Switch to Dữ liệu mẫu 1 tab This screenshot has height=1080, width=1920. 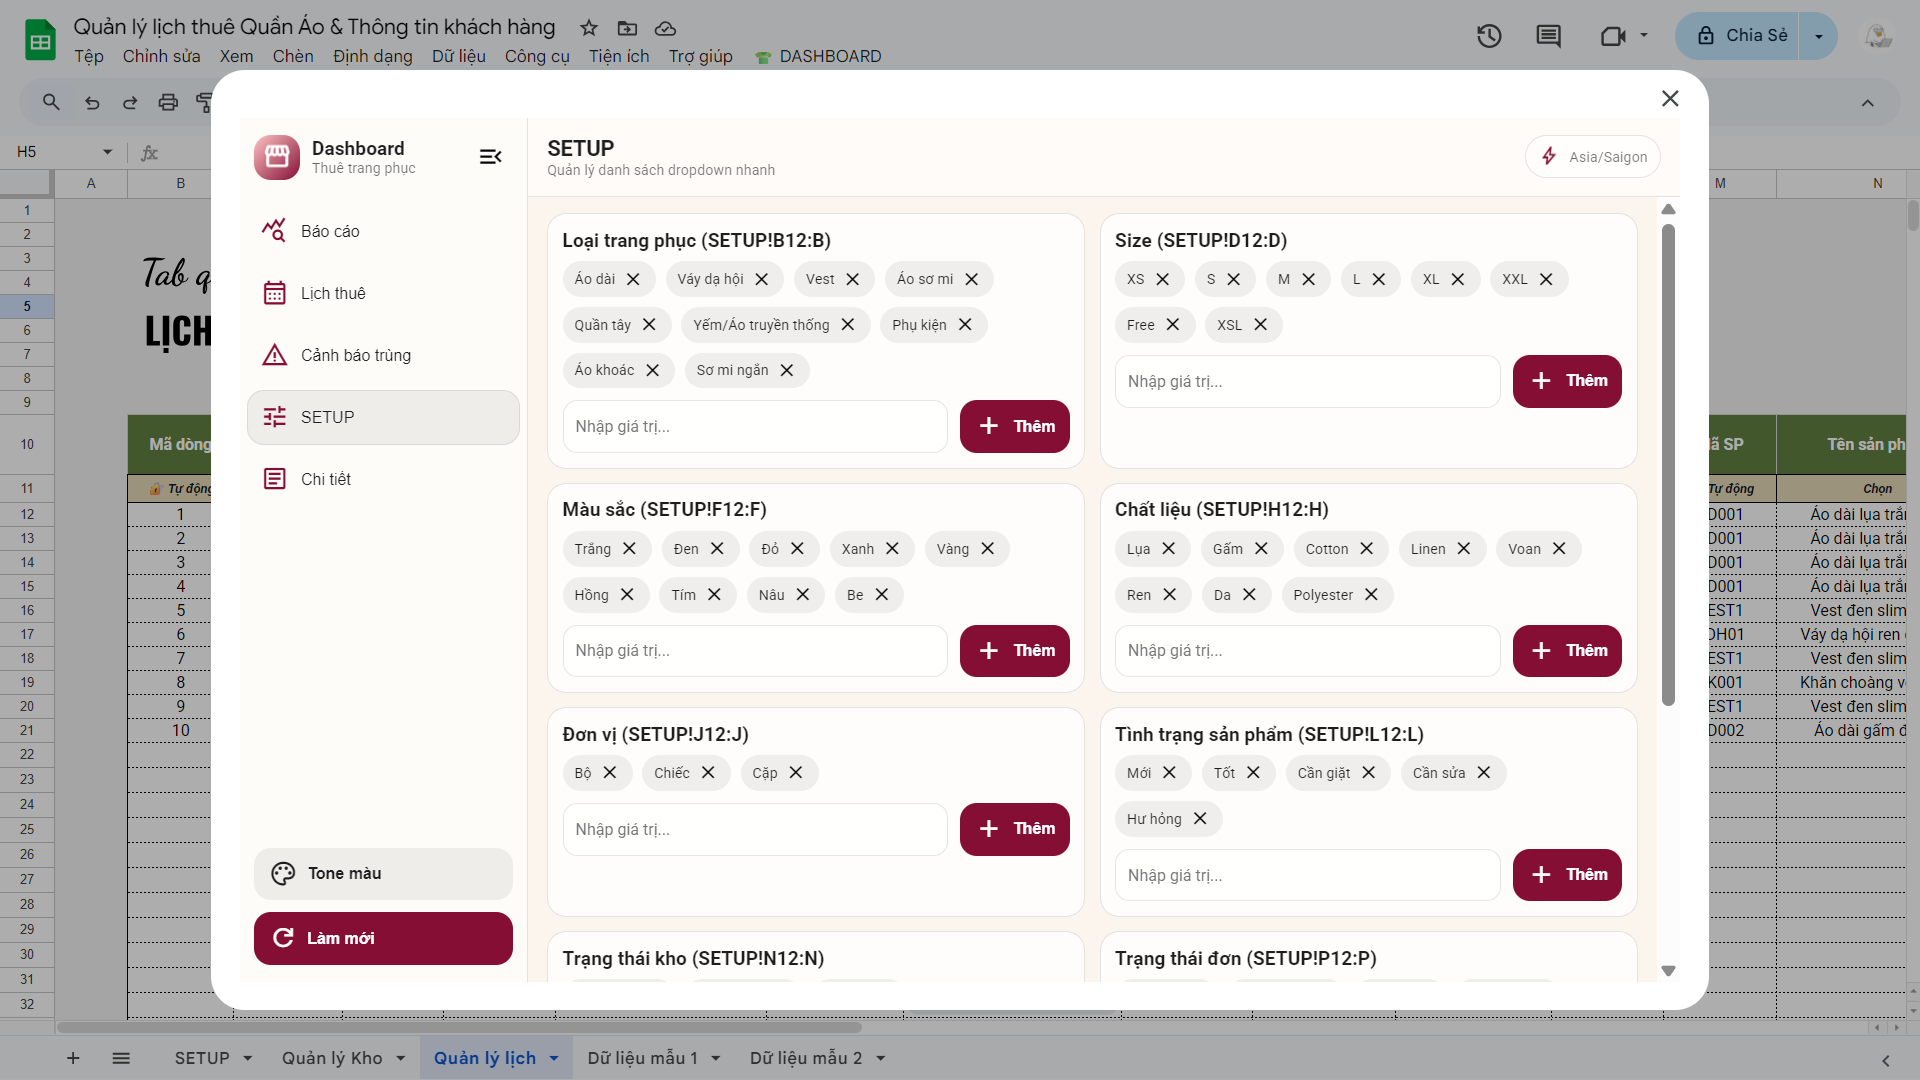pos(642,1058)
